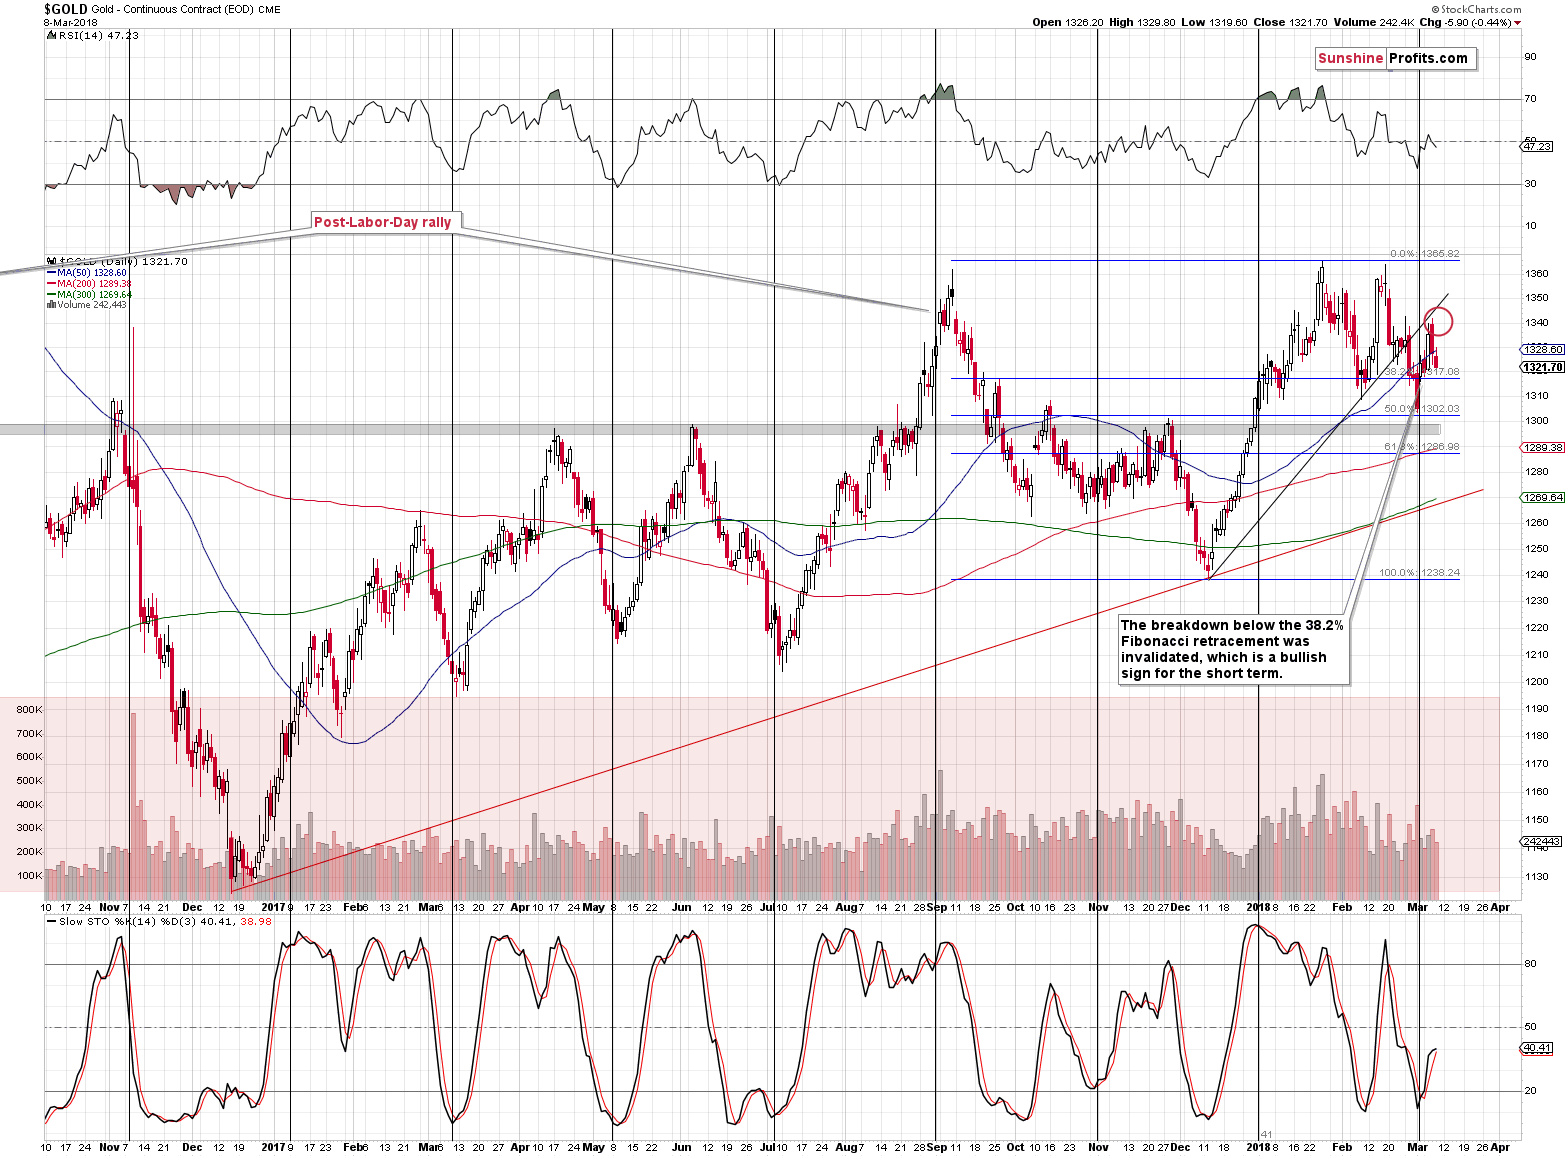This screenshot has width=1565, height=1157.
Task: Click the 500K volume axis label
Action: (29, 780)
